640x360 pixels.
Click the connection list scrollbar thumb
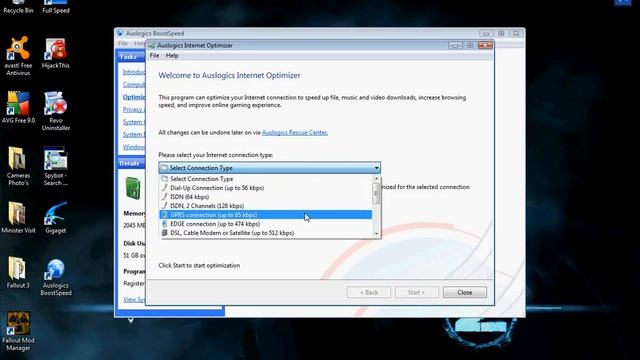tap(376, 193)
